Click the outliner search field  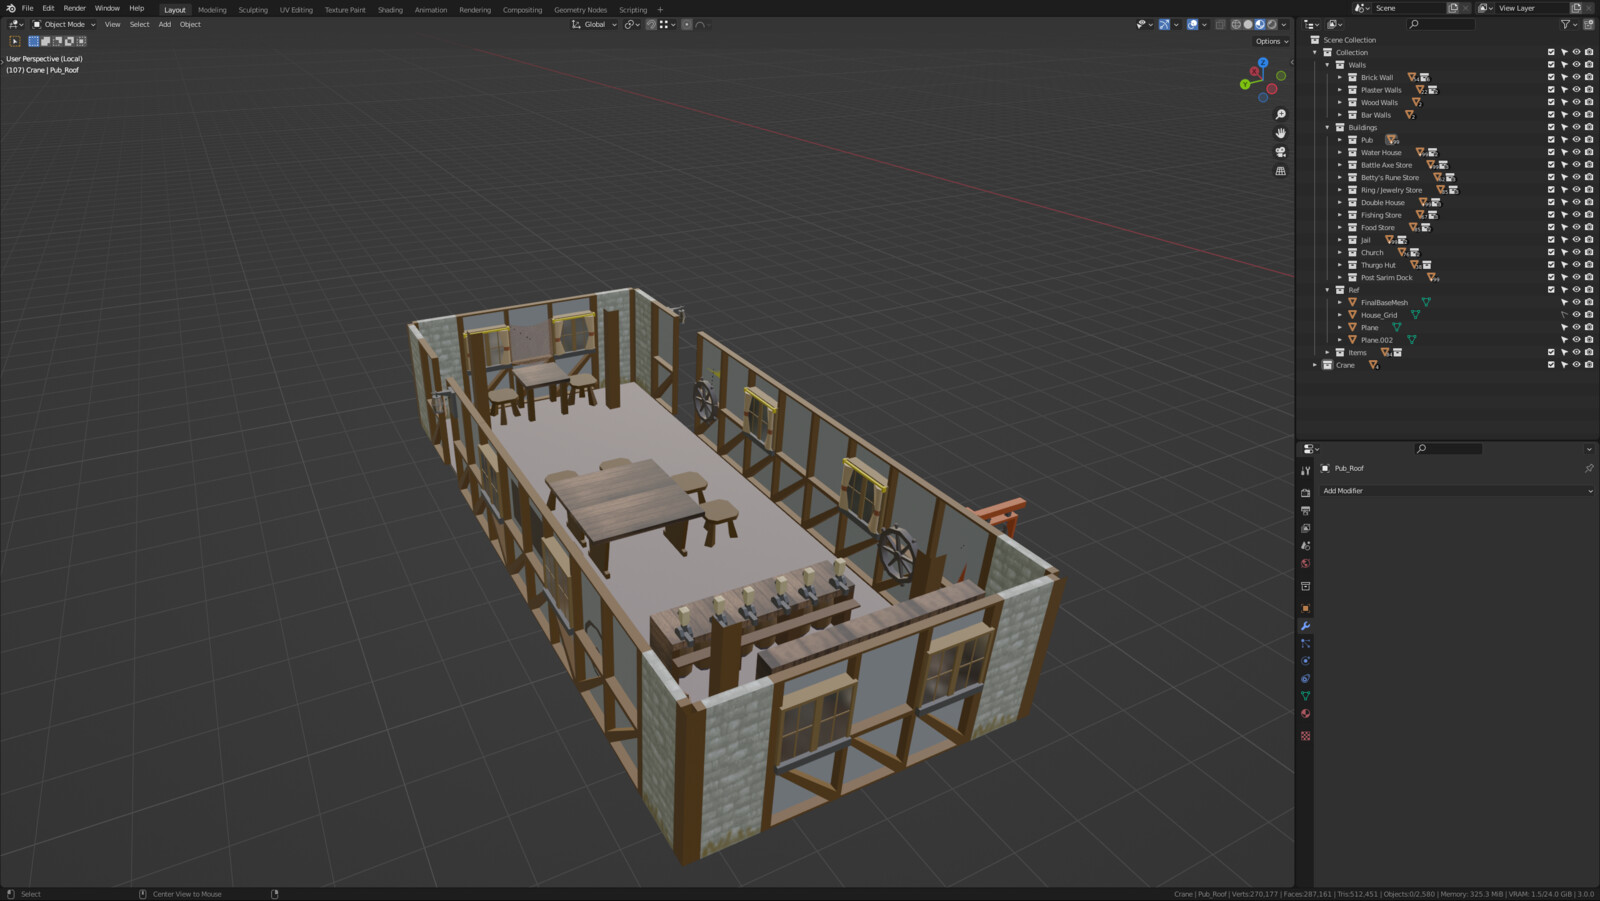pos(1441,24)
